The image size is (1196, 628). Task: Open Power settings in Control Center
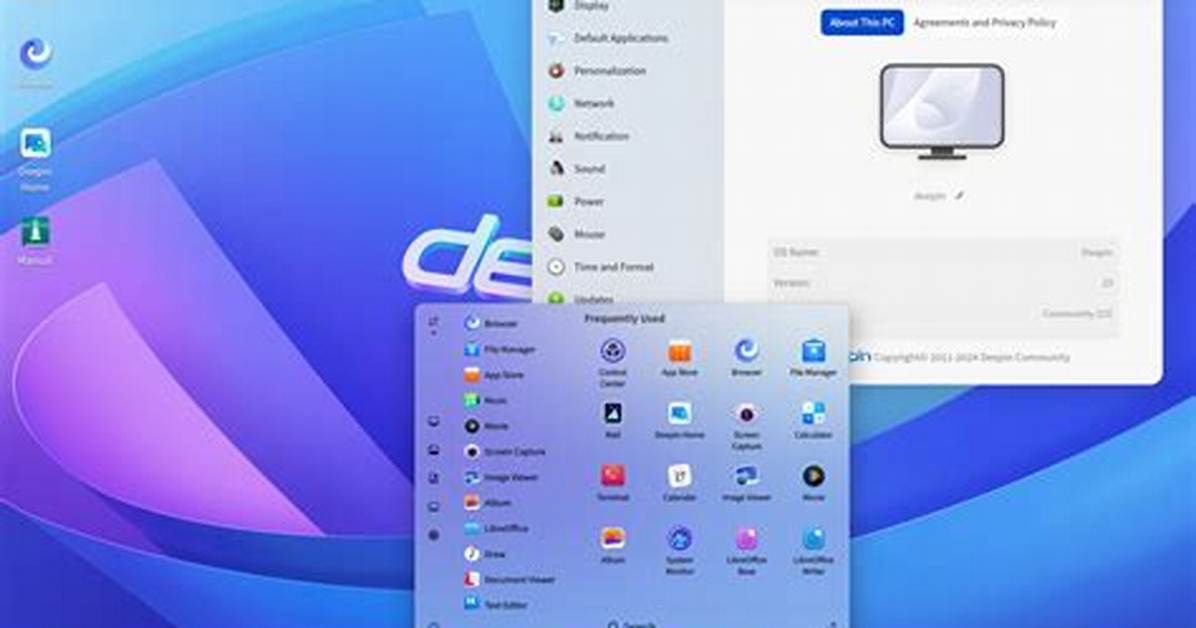click(576, 201)
